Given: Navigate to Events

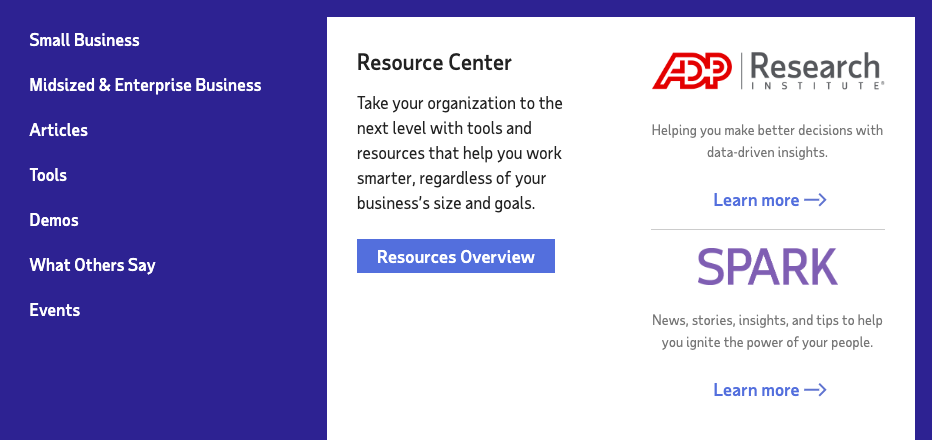Looking at the screenshot, I should [x=54, y=310].
